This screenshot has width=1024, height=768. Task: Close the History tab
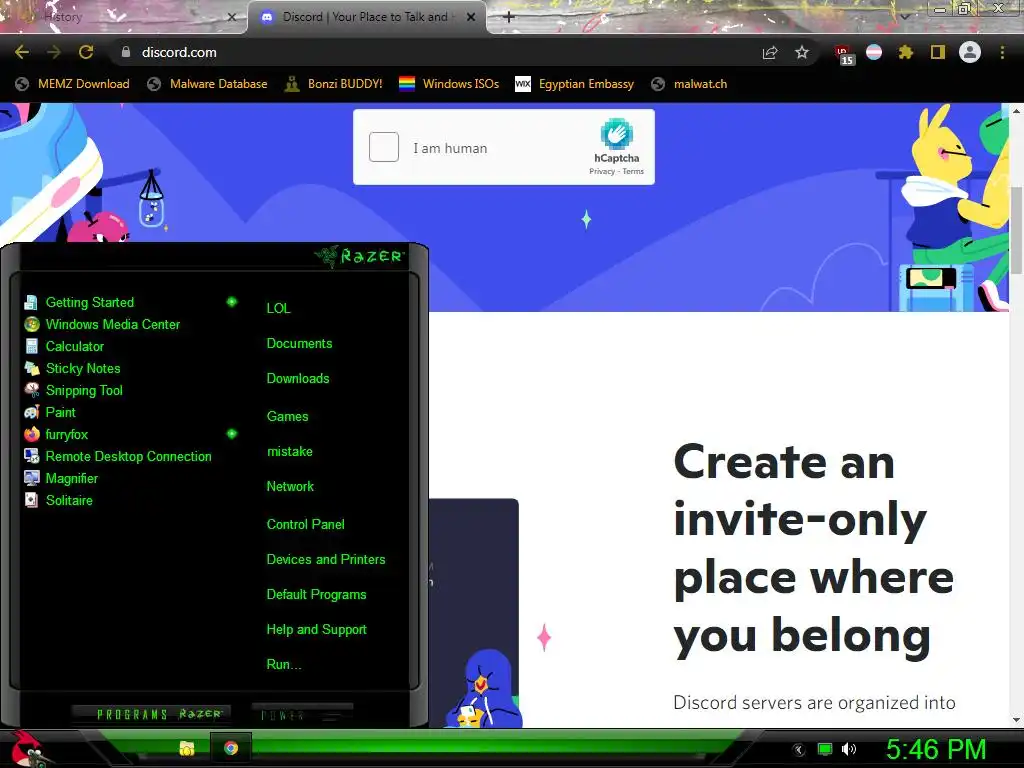point(232,17)
